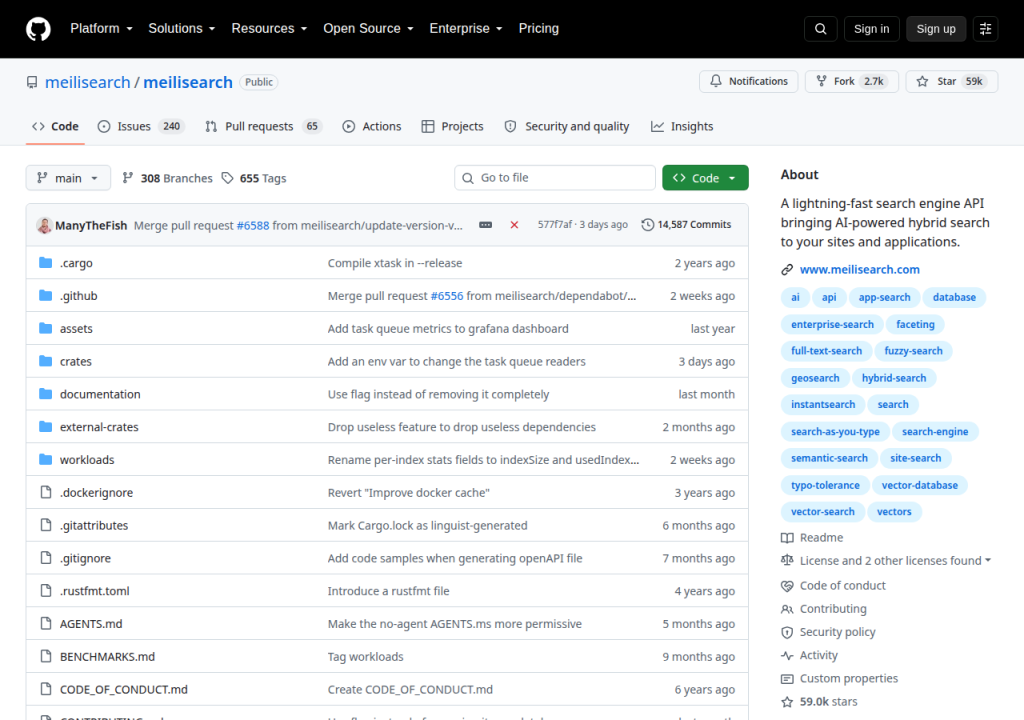Click the .dockerignore file icon
This screenshot has height=720, width=1024.
coord(46,492)
